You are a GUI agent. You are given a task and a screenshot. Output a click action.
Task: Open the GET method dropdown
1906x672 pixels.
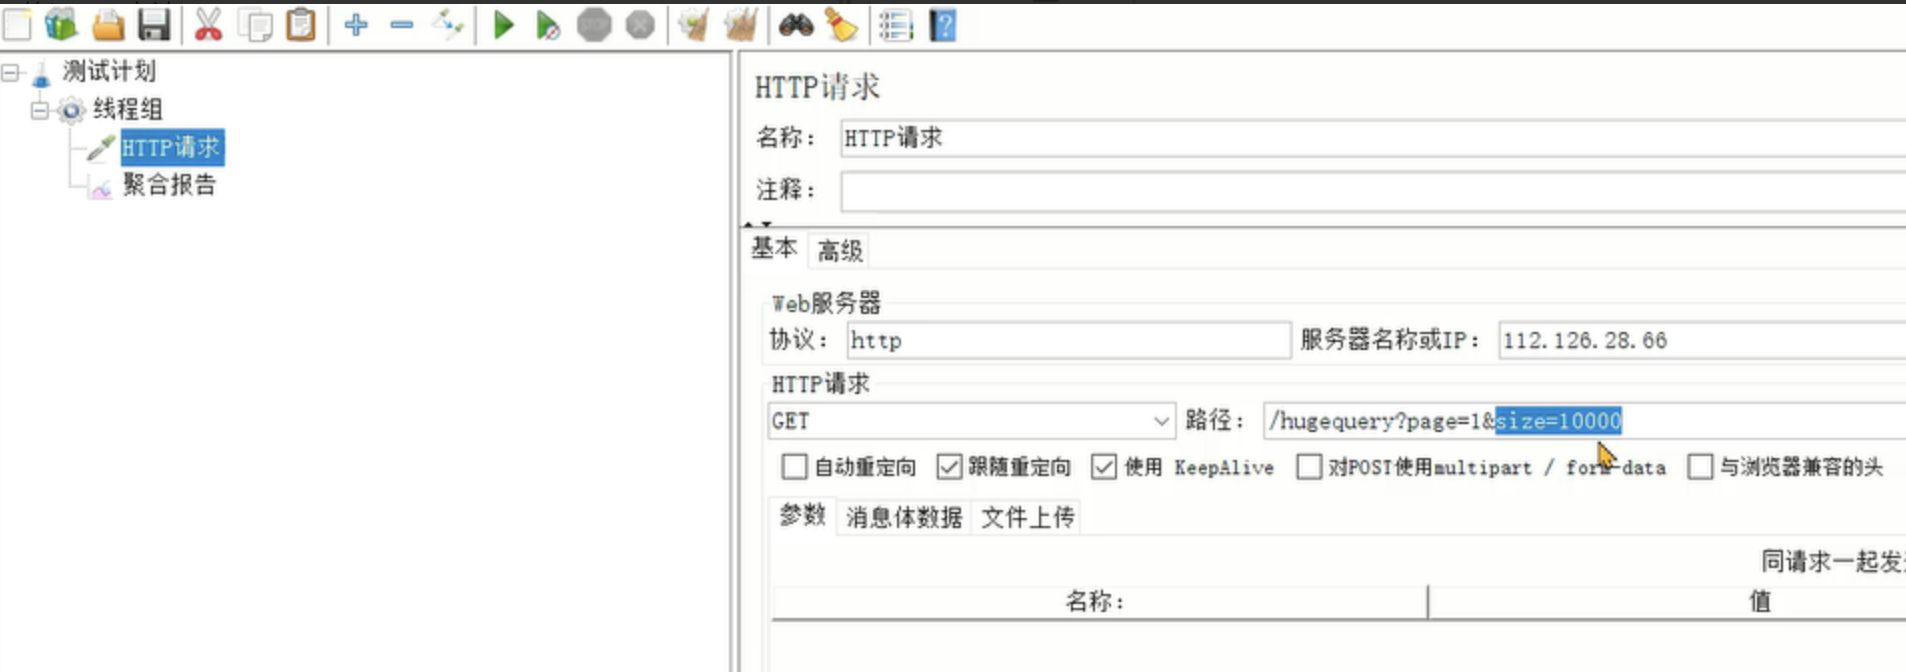971,421
